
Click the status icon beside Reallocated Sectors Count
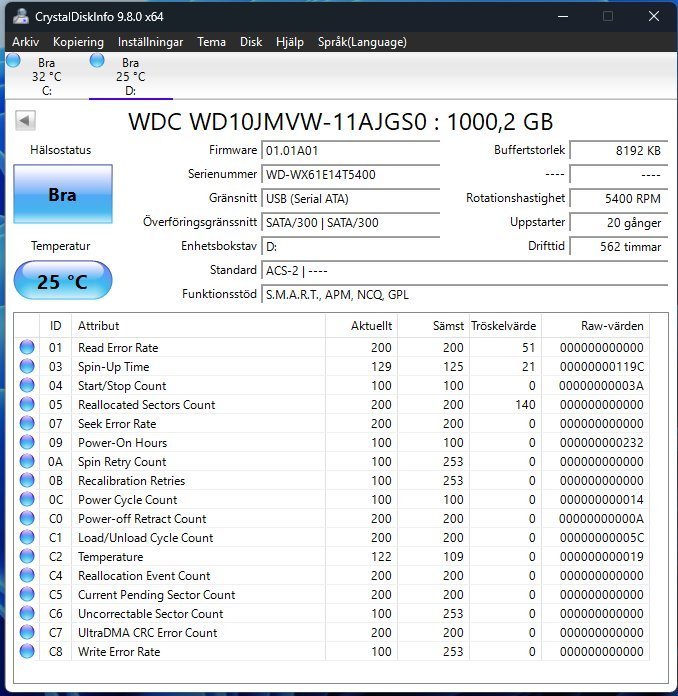tap(26, 405)
